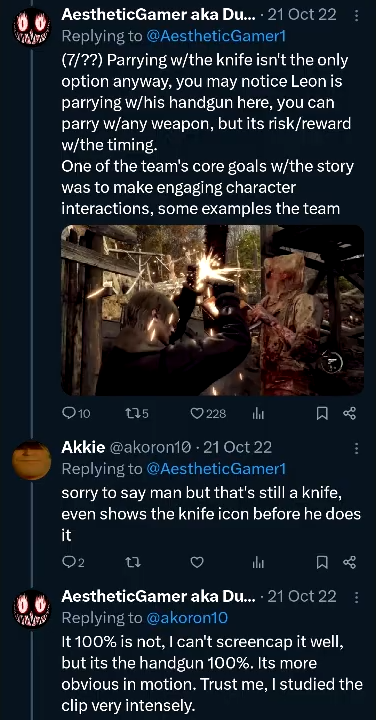
Task: Like the tweet with 228 likes
Action: pos(208,414)
